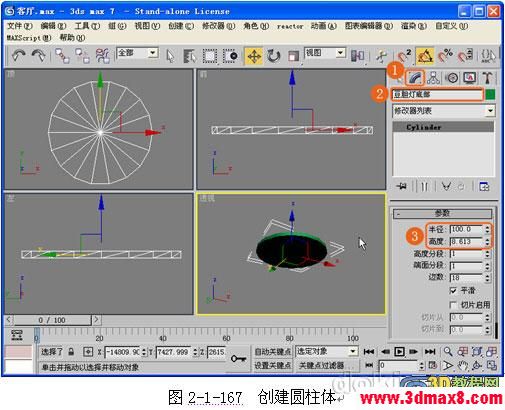Click the 设置关键点 Set Key button
This screenshot has height=410, width=505.
pyautogui.click(x=273, y=365)
